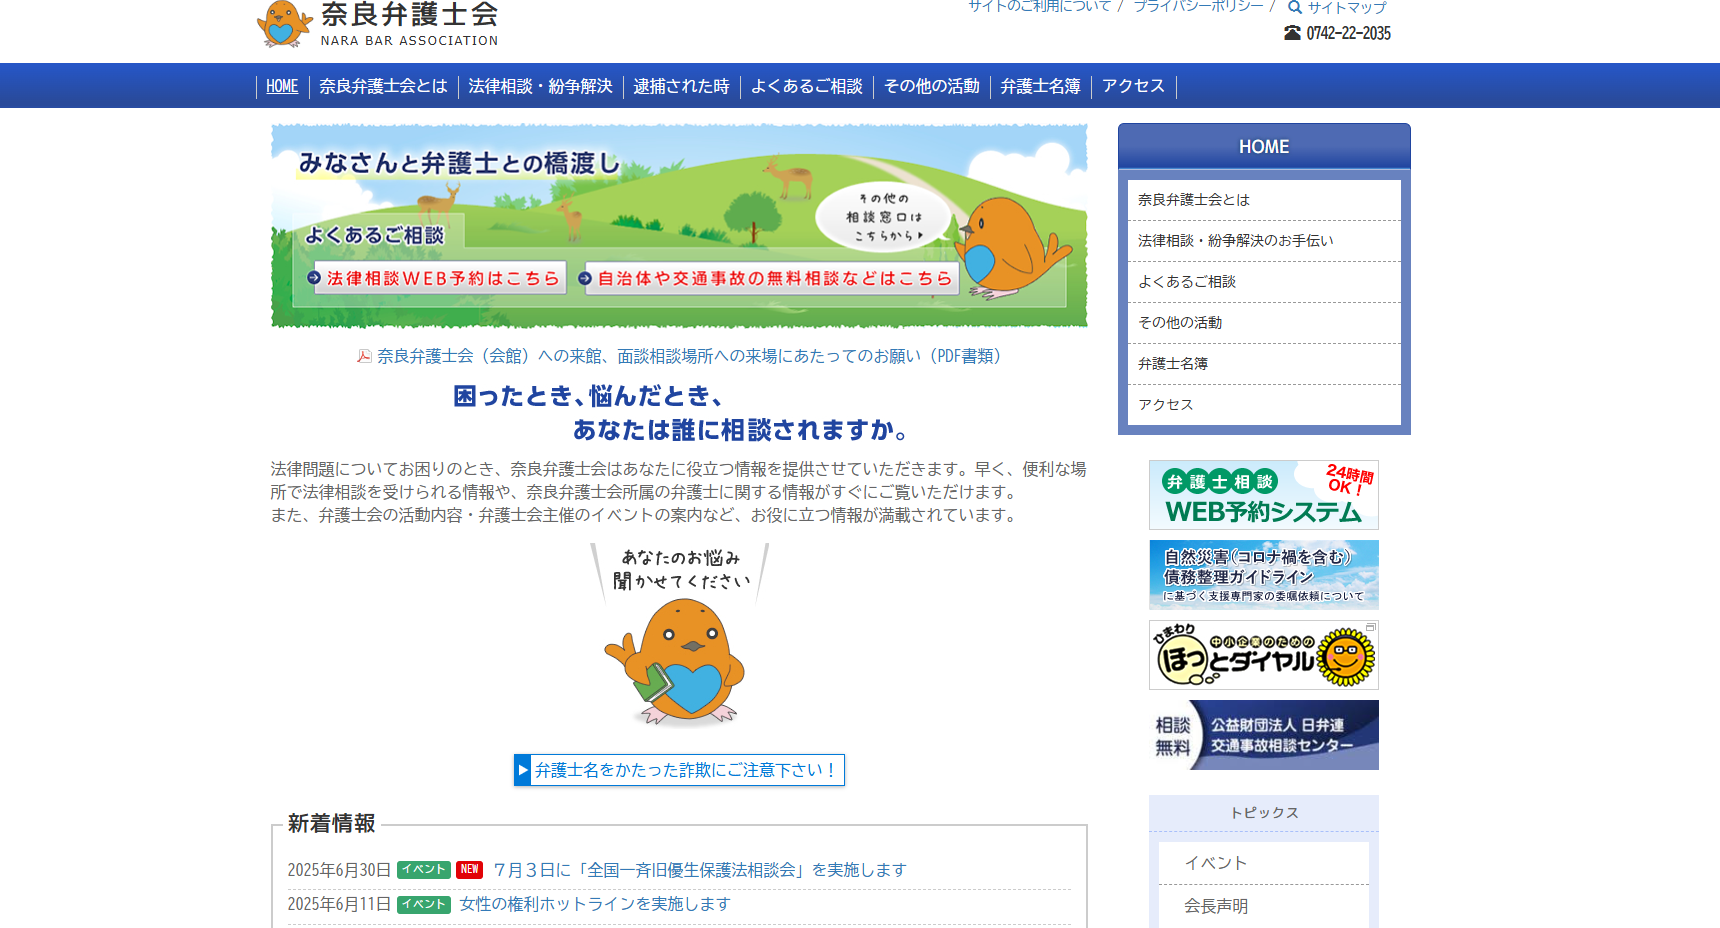Open アクセス in the navigation bar
Image resolution: width=1720 pixels, height=928 pixels.
point(1133,86)
